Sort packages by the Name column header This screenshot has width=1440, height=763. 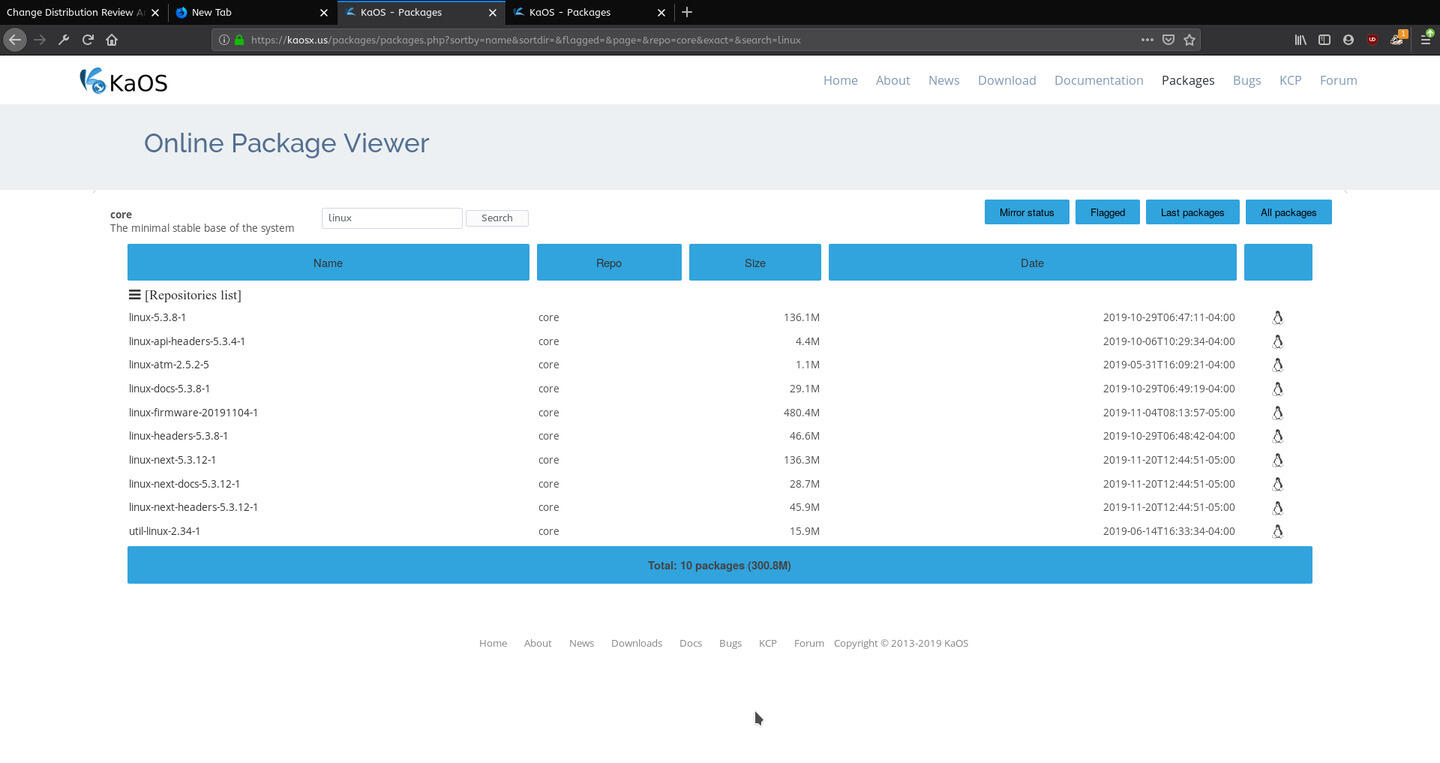click(x=328, y=263)
